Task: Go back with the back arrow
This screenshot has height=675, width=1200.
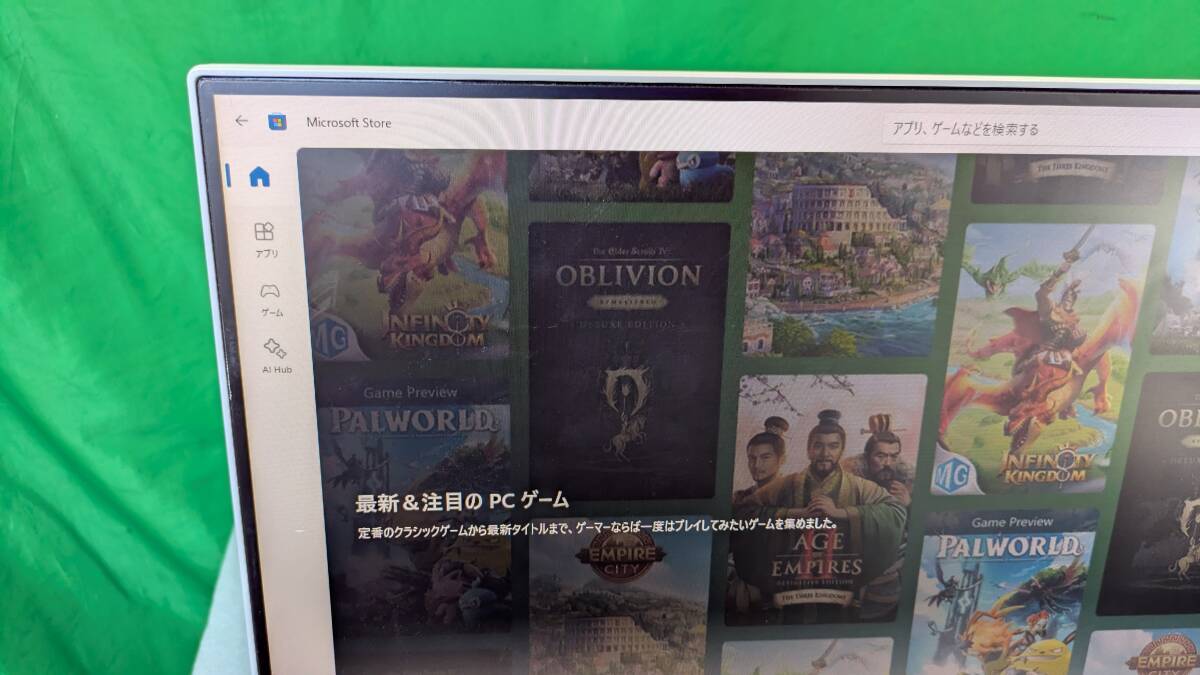Action: point(241,121)
